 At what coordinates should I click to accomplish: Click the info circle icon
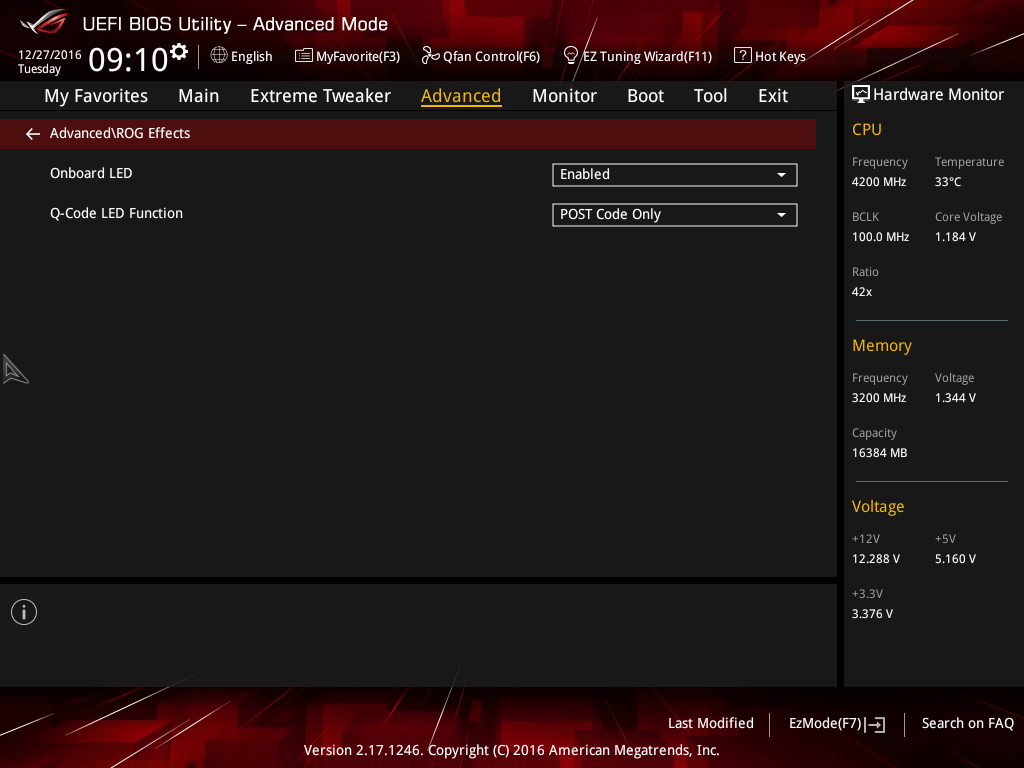pos(24,612)
